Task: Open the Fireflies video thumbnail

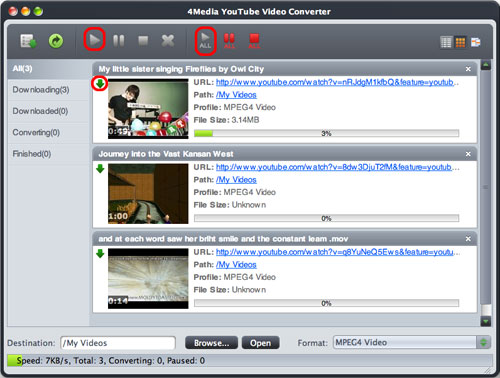Action: pyautogui.click(x=148, y=109)
